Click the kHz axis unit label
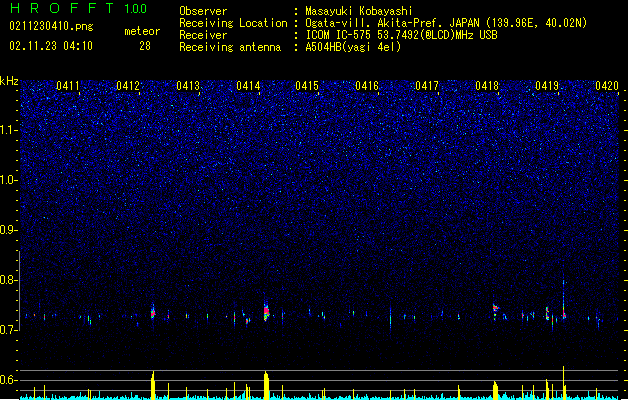 (9, 81)
